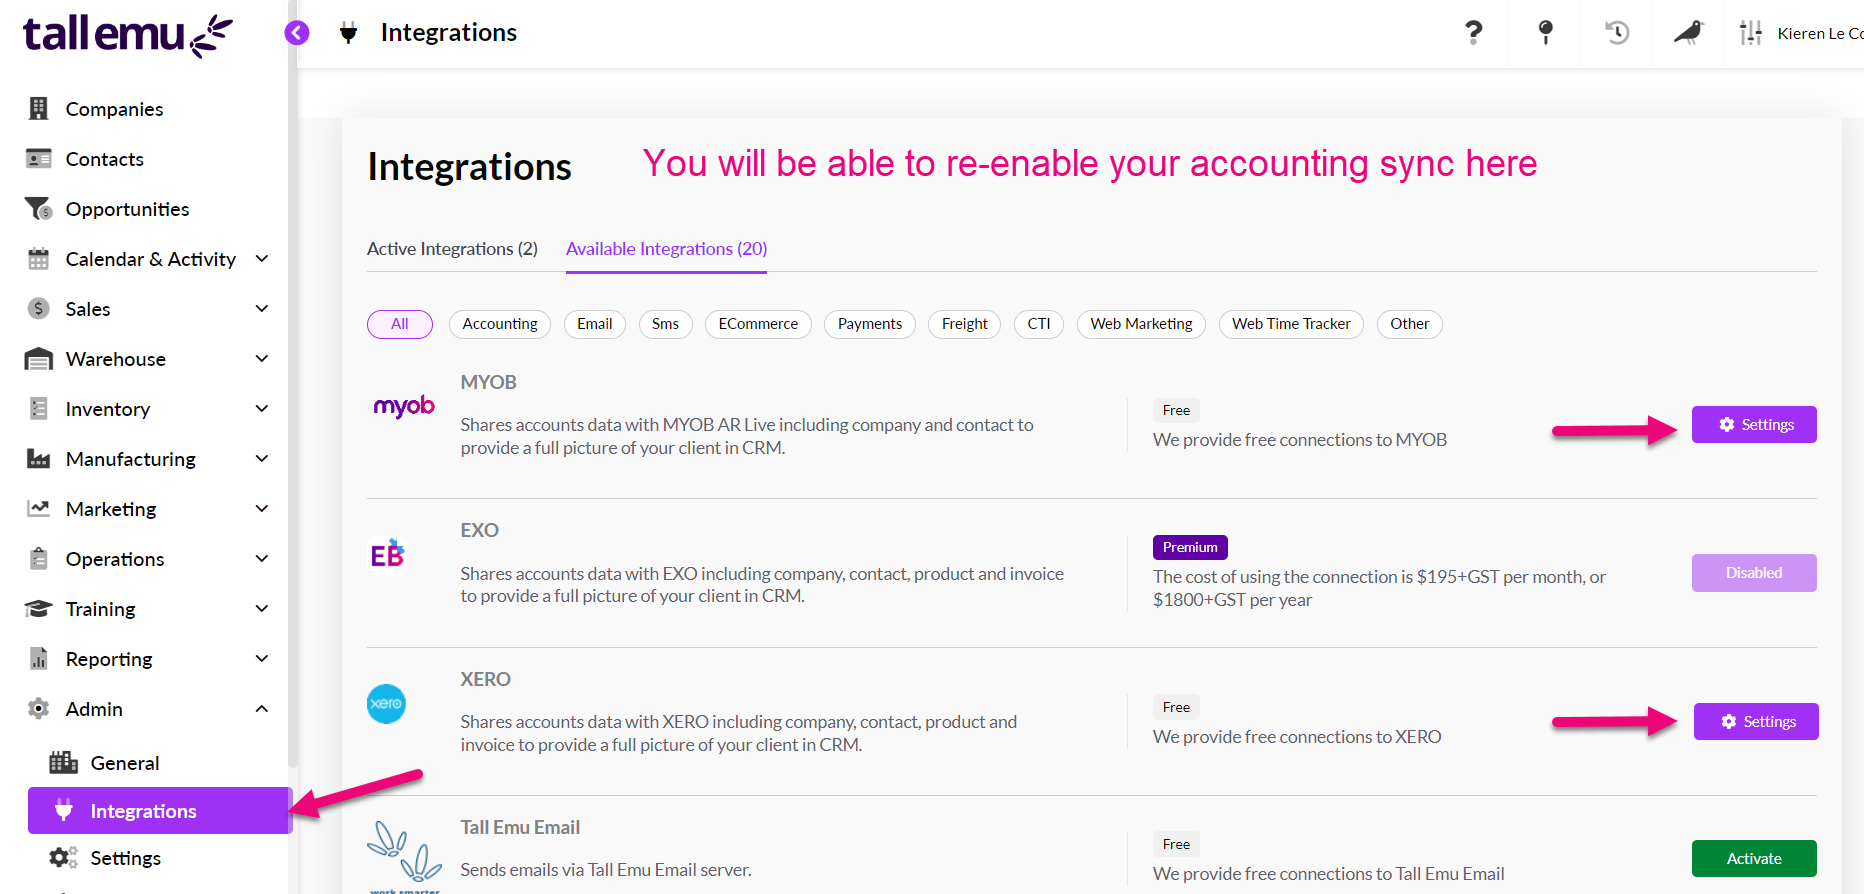Open the Companies menu item

114,109
